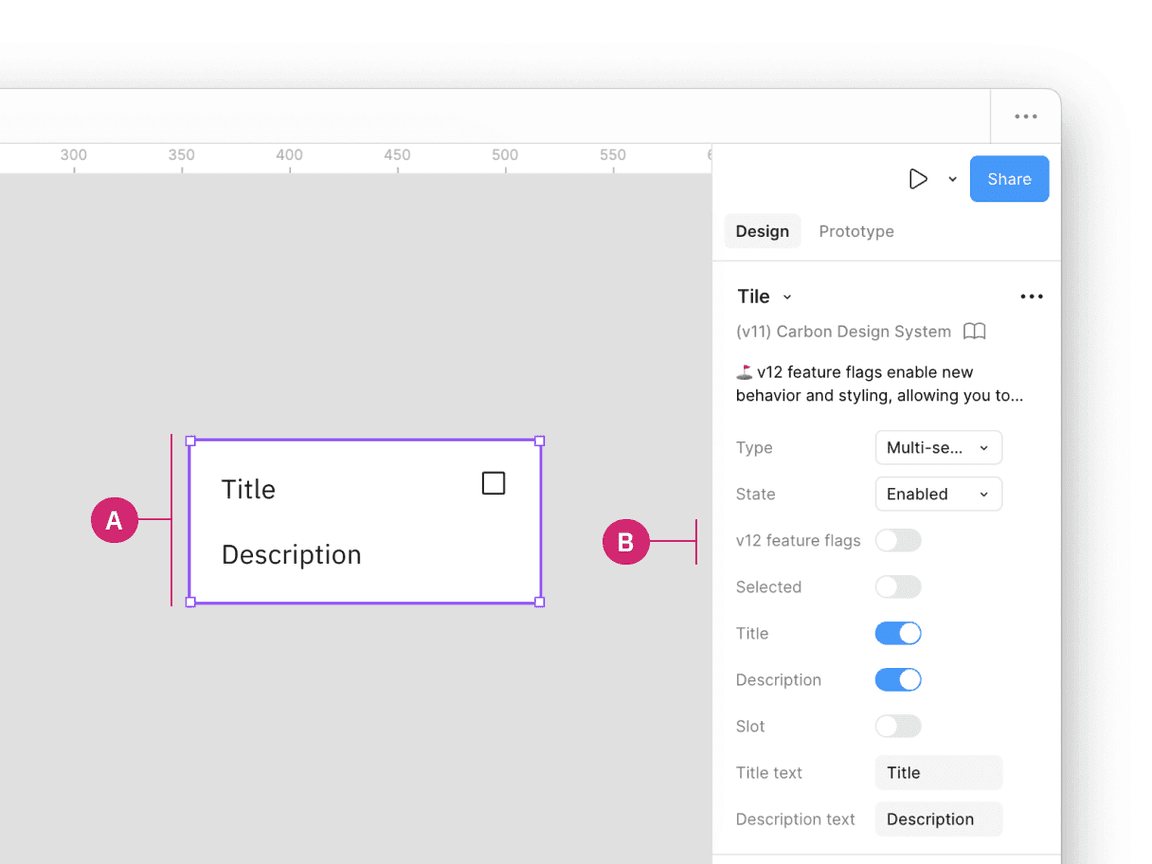Image resolution: width=1152 pixels, height=864 pixels.
Task: Open the Tile component options ellipsis
Action: click(1031, 296)
